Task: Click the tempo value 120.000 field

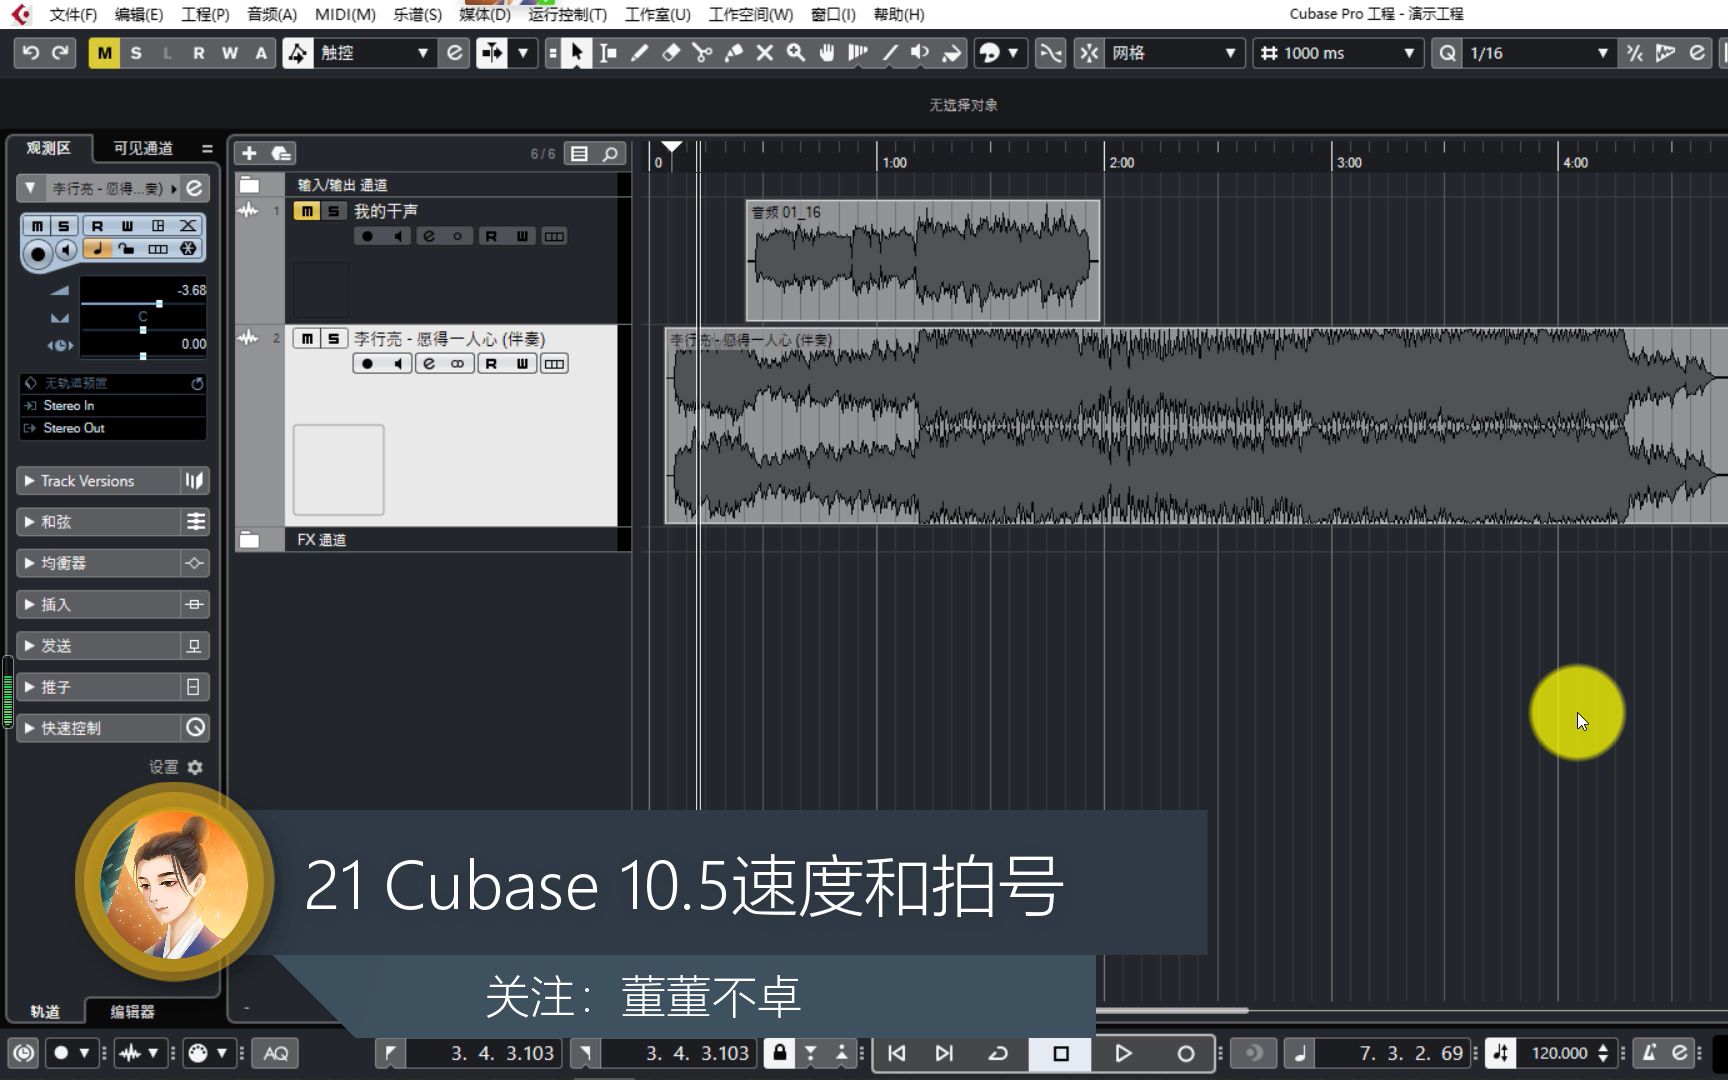Action: point(1559,1053)
